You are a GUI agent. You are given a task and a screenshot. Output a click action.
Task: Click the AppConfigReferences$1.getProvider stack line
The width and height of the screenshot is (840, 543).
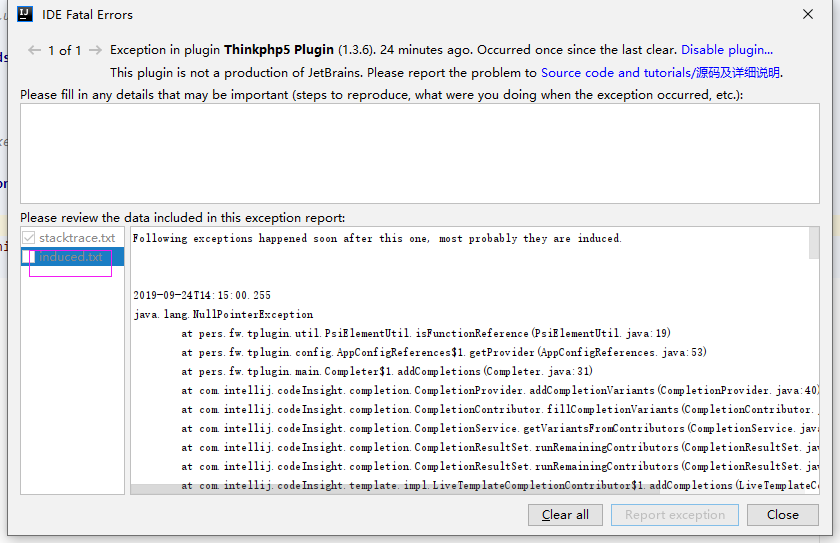444,352
